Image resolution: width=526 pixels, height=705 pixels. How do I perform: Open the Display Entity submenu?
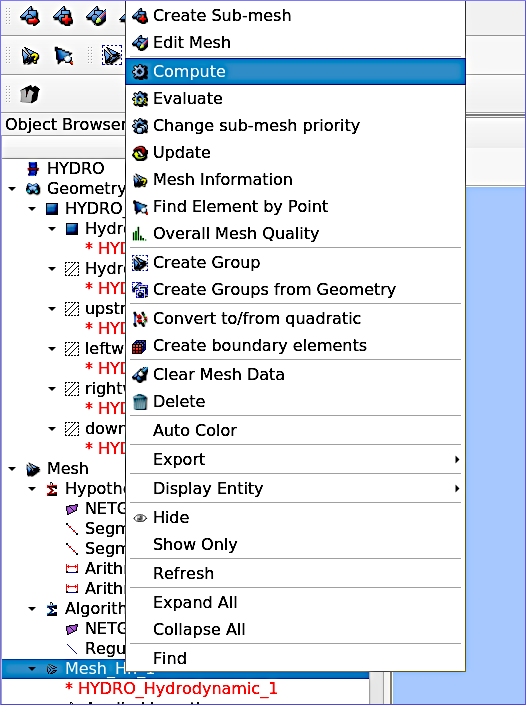[295, 488]
